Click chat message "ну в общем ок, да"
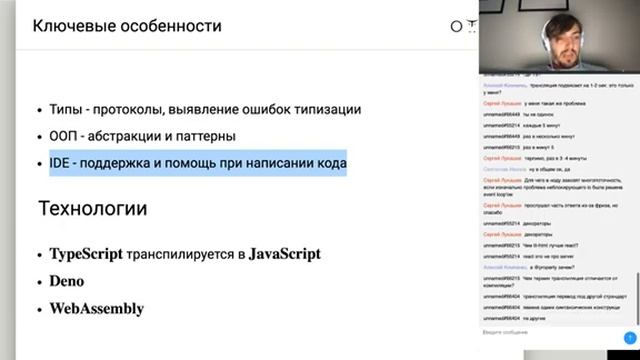 point(550,169)
